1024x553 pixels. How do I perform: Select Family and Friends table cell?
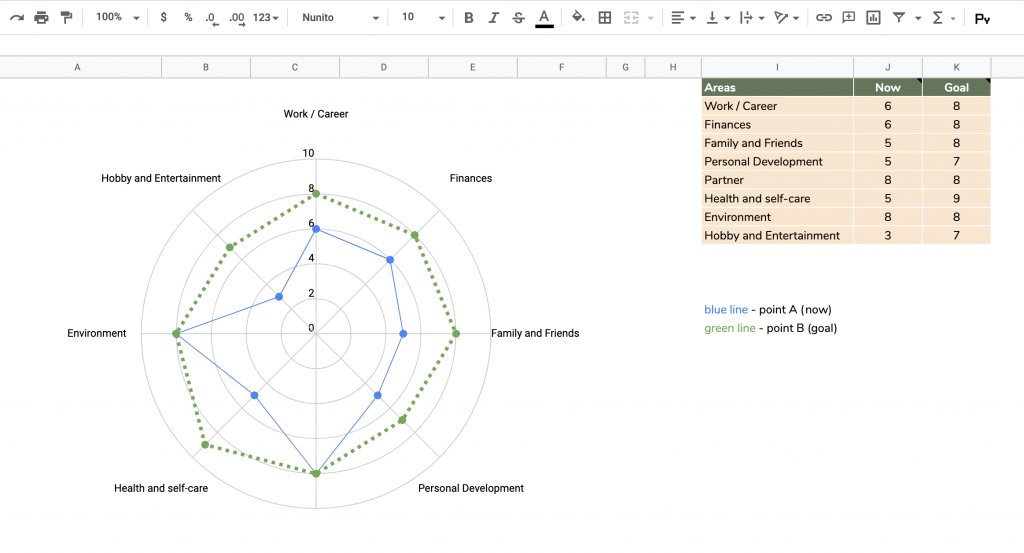[777, 143]
